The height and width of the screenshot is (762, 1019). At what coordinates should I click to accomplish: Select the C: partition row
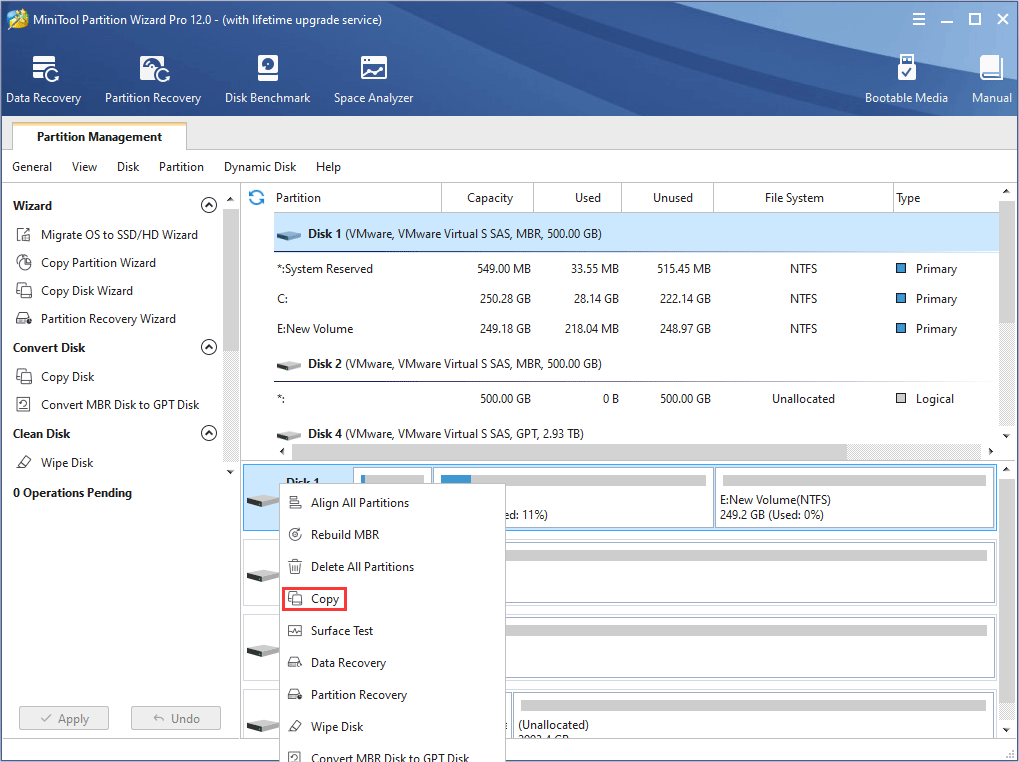click(636, 299)
